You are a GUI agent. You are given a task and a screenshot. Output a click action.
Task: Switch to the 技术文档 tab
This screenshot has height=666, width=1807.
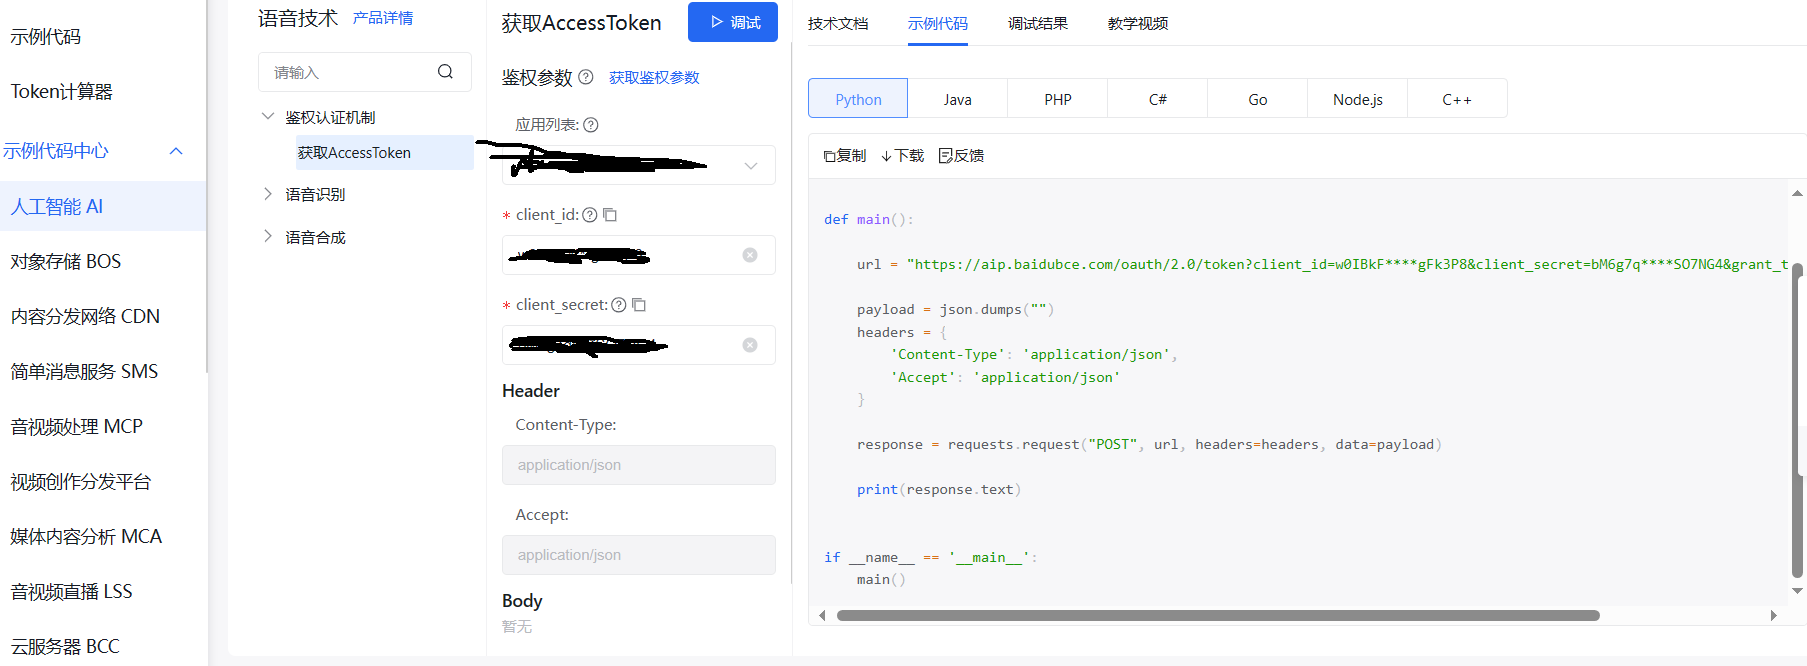838,23
